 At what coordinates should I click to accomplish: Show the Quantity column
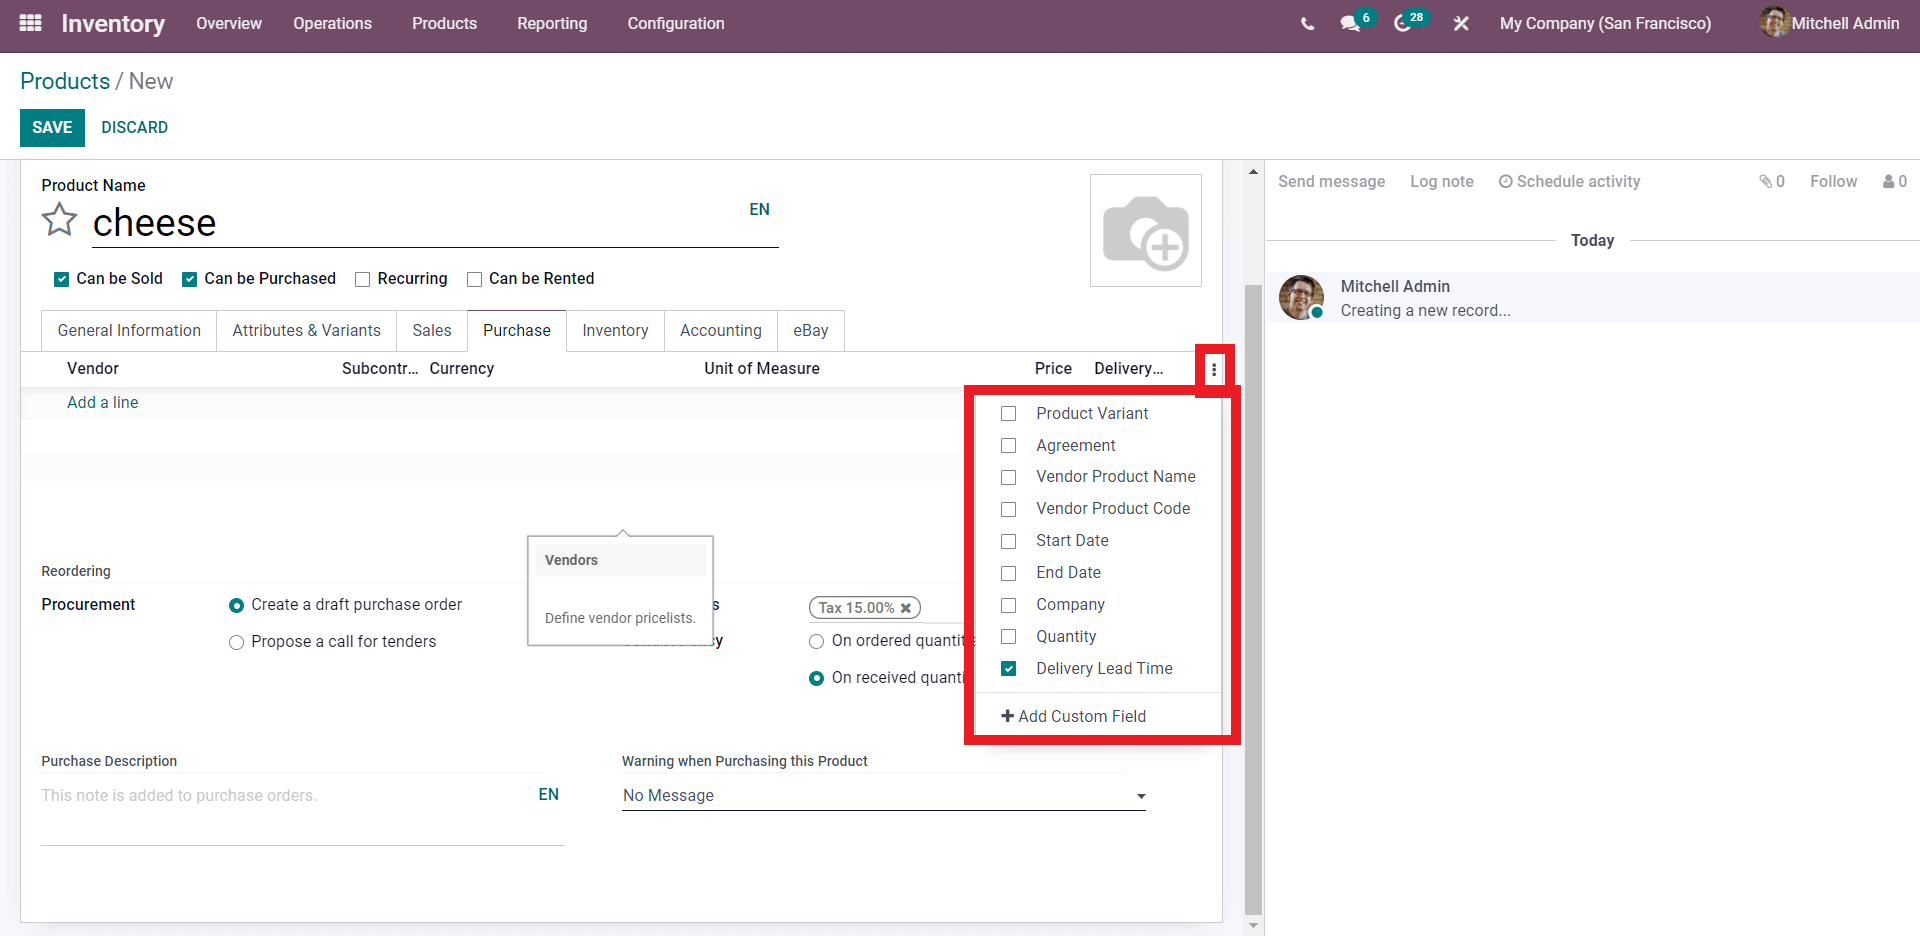click(x=1008, y=637)
